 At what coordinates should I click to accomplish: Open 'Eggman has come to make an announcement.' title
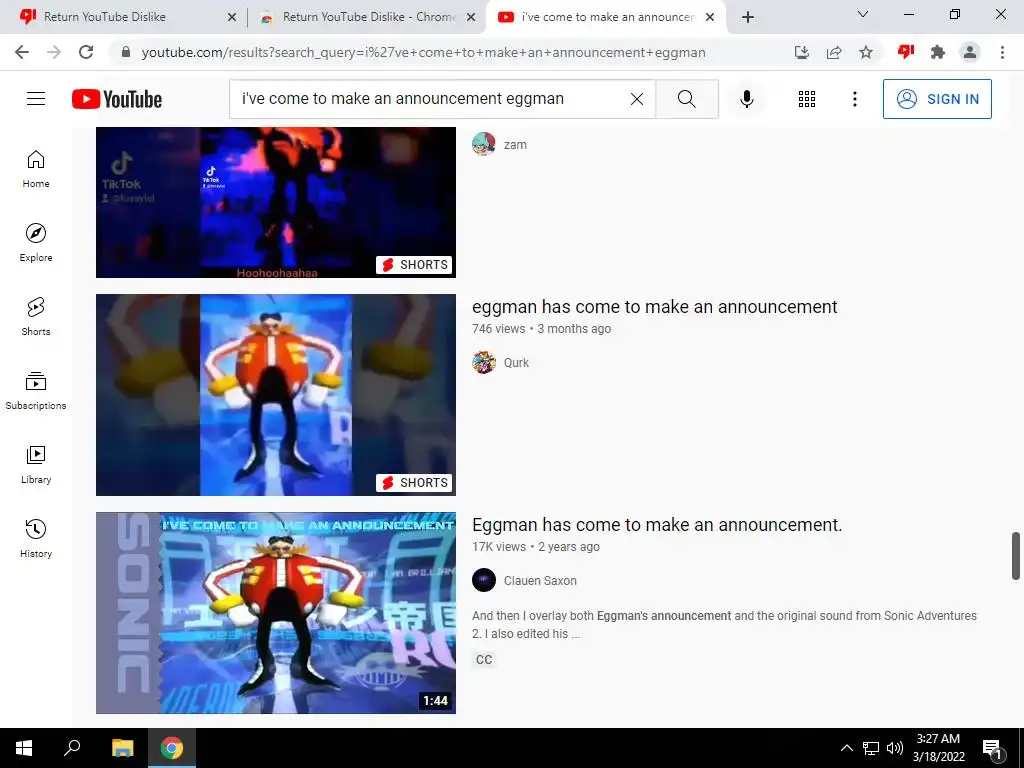pos(657,525)
